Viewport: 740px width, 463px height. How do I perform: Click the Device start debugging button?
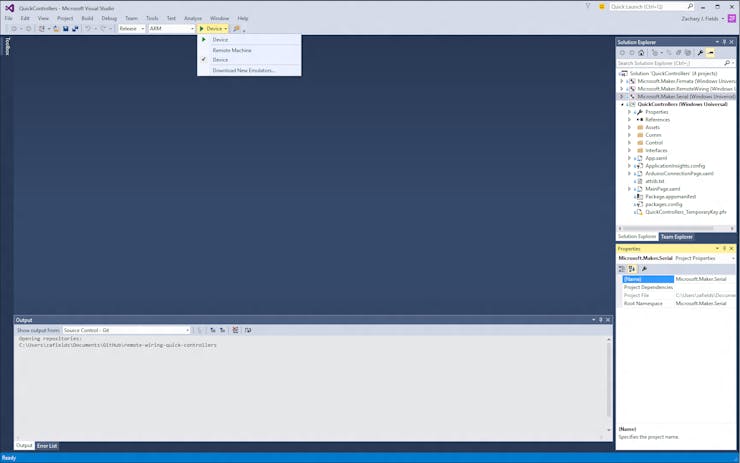[210, 29]
